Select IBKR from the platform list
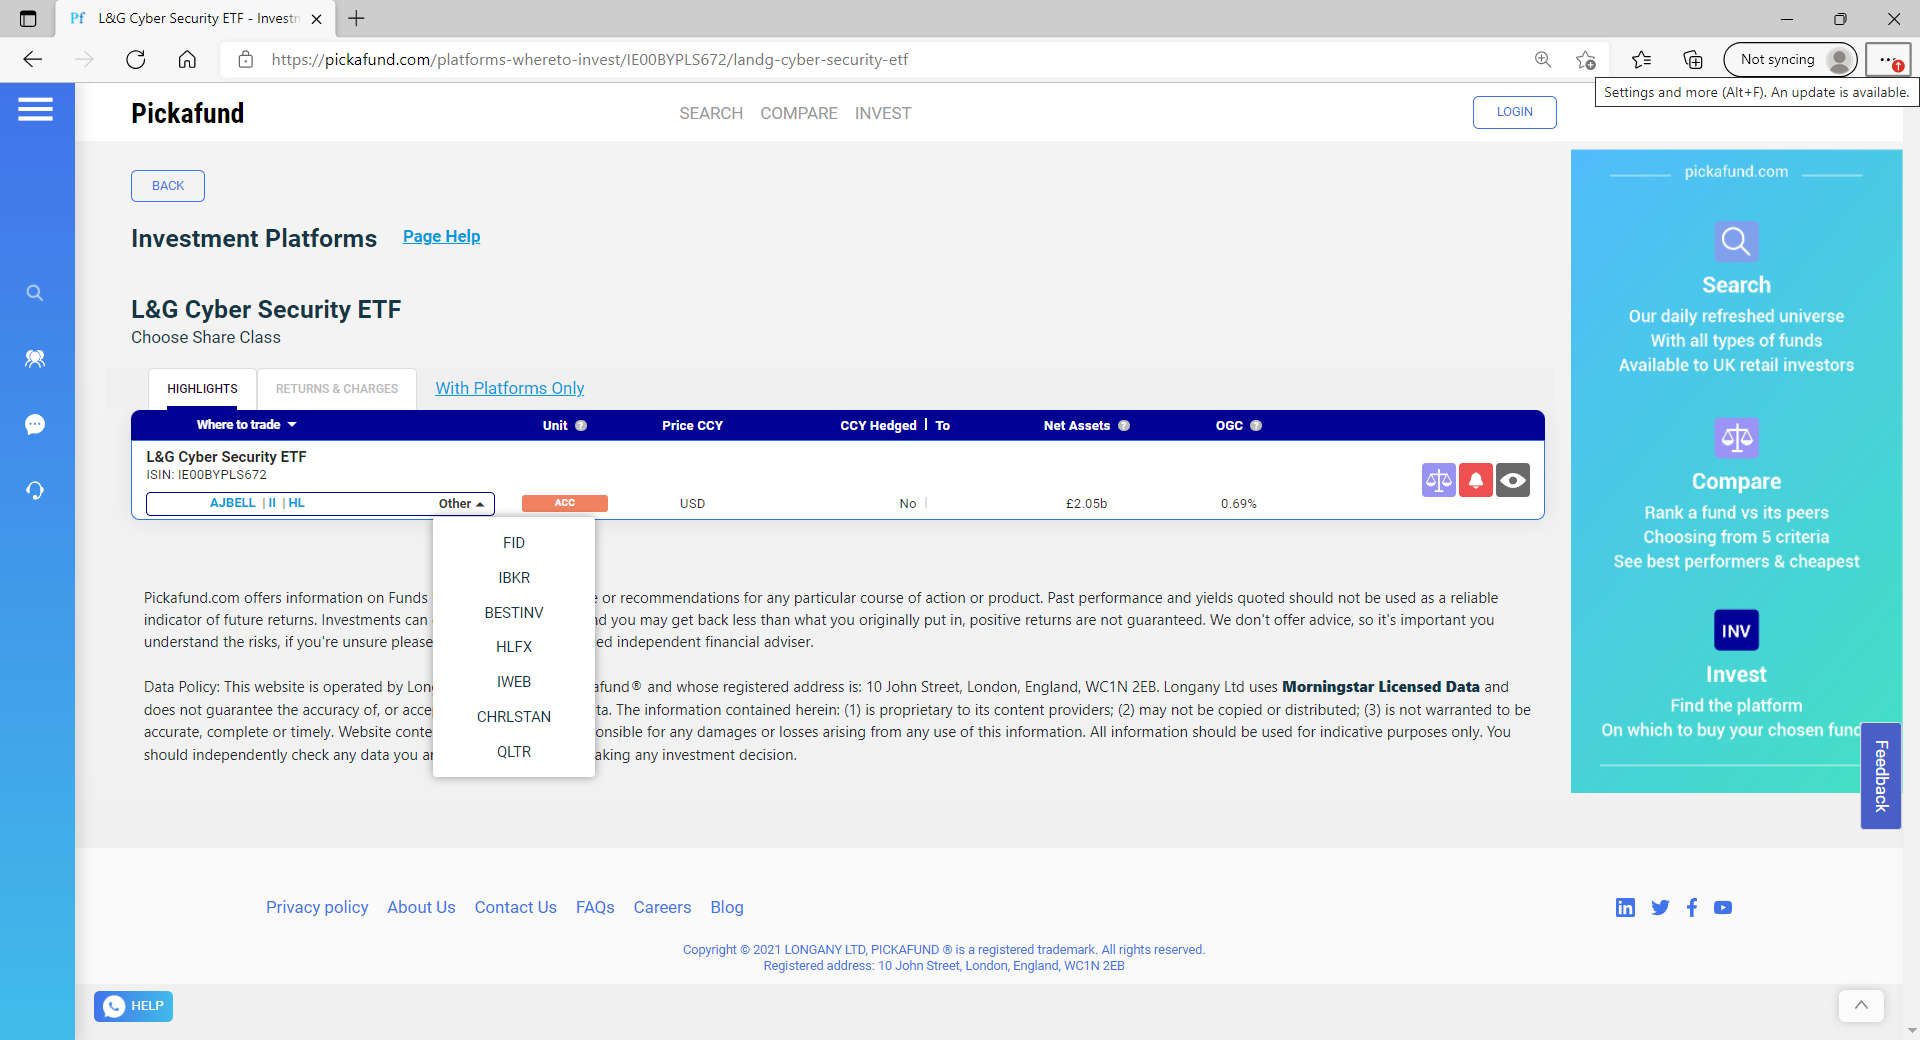1920x1040 pixels. [514, 578]
